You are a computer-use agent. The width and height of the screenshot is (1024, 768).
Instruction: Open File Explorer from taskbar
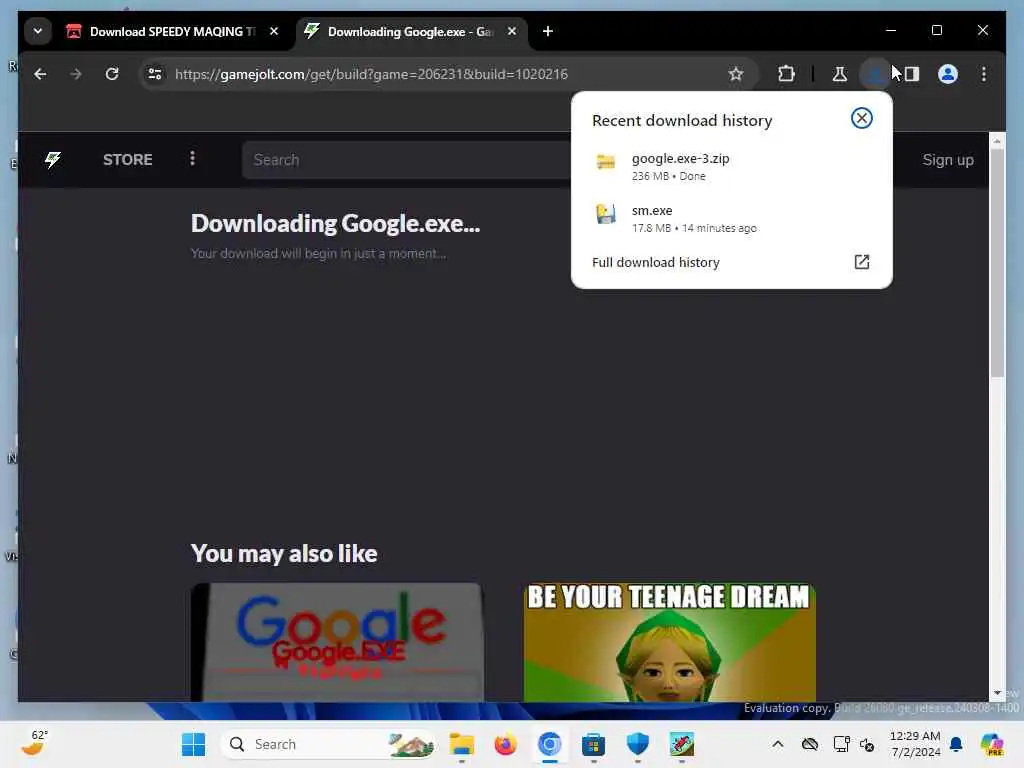(x=462, y=744)
